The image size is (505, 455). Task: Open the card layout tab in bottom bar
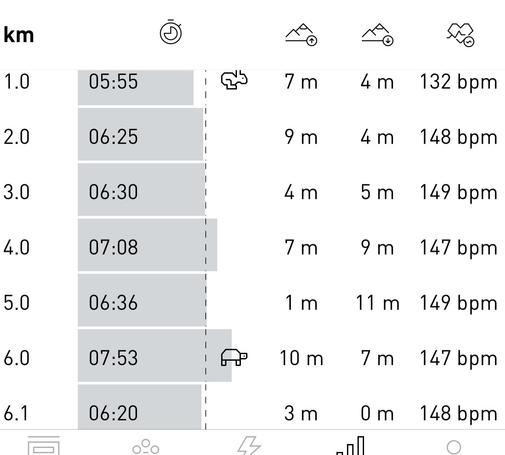[44, 445]
